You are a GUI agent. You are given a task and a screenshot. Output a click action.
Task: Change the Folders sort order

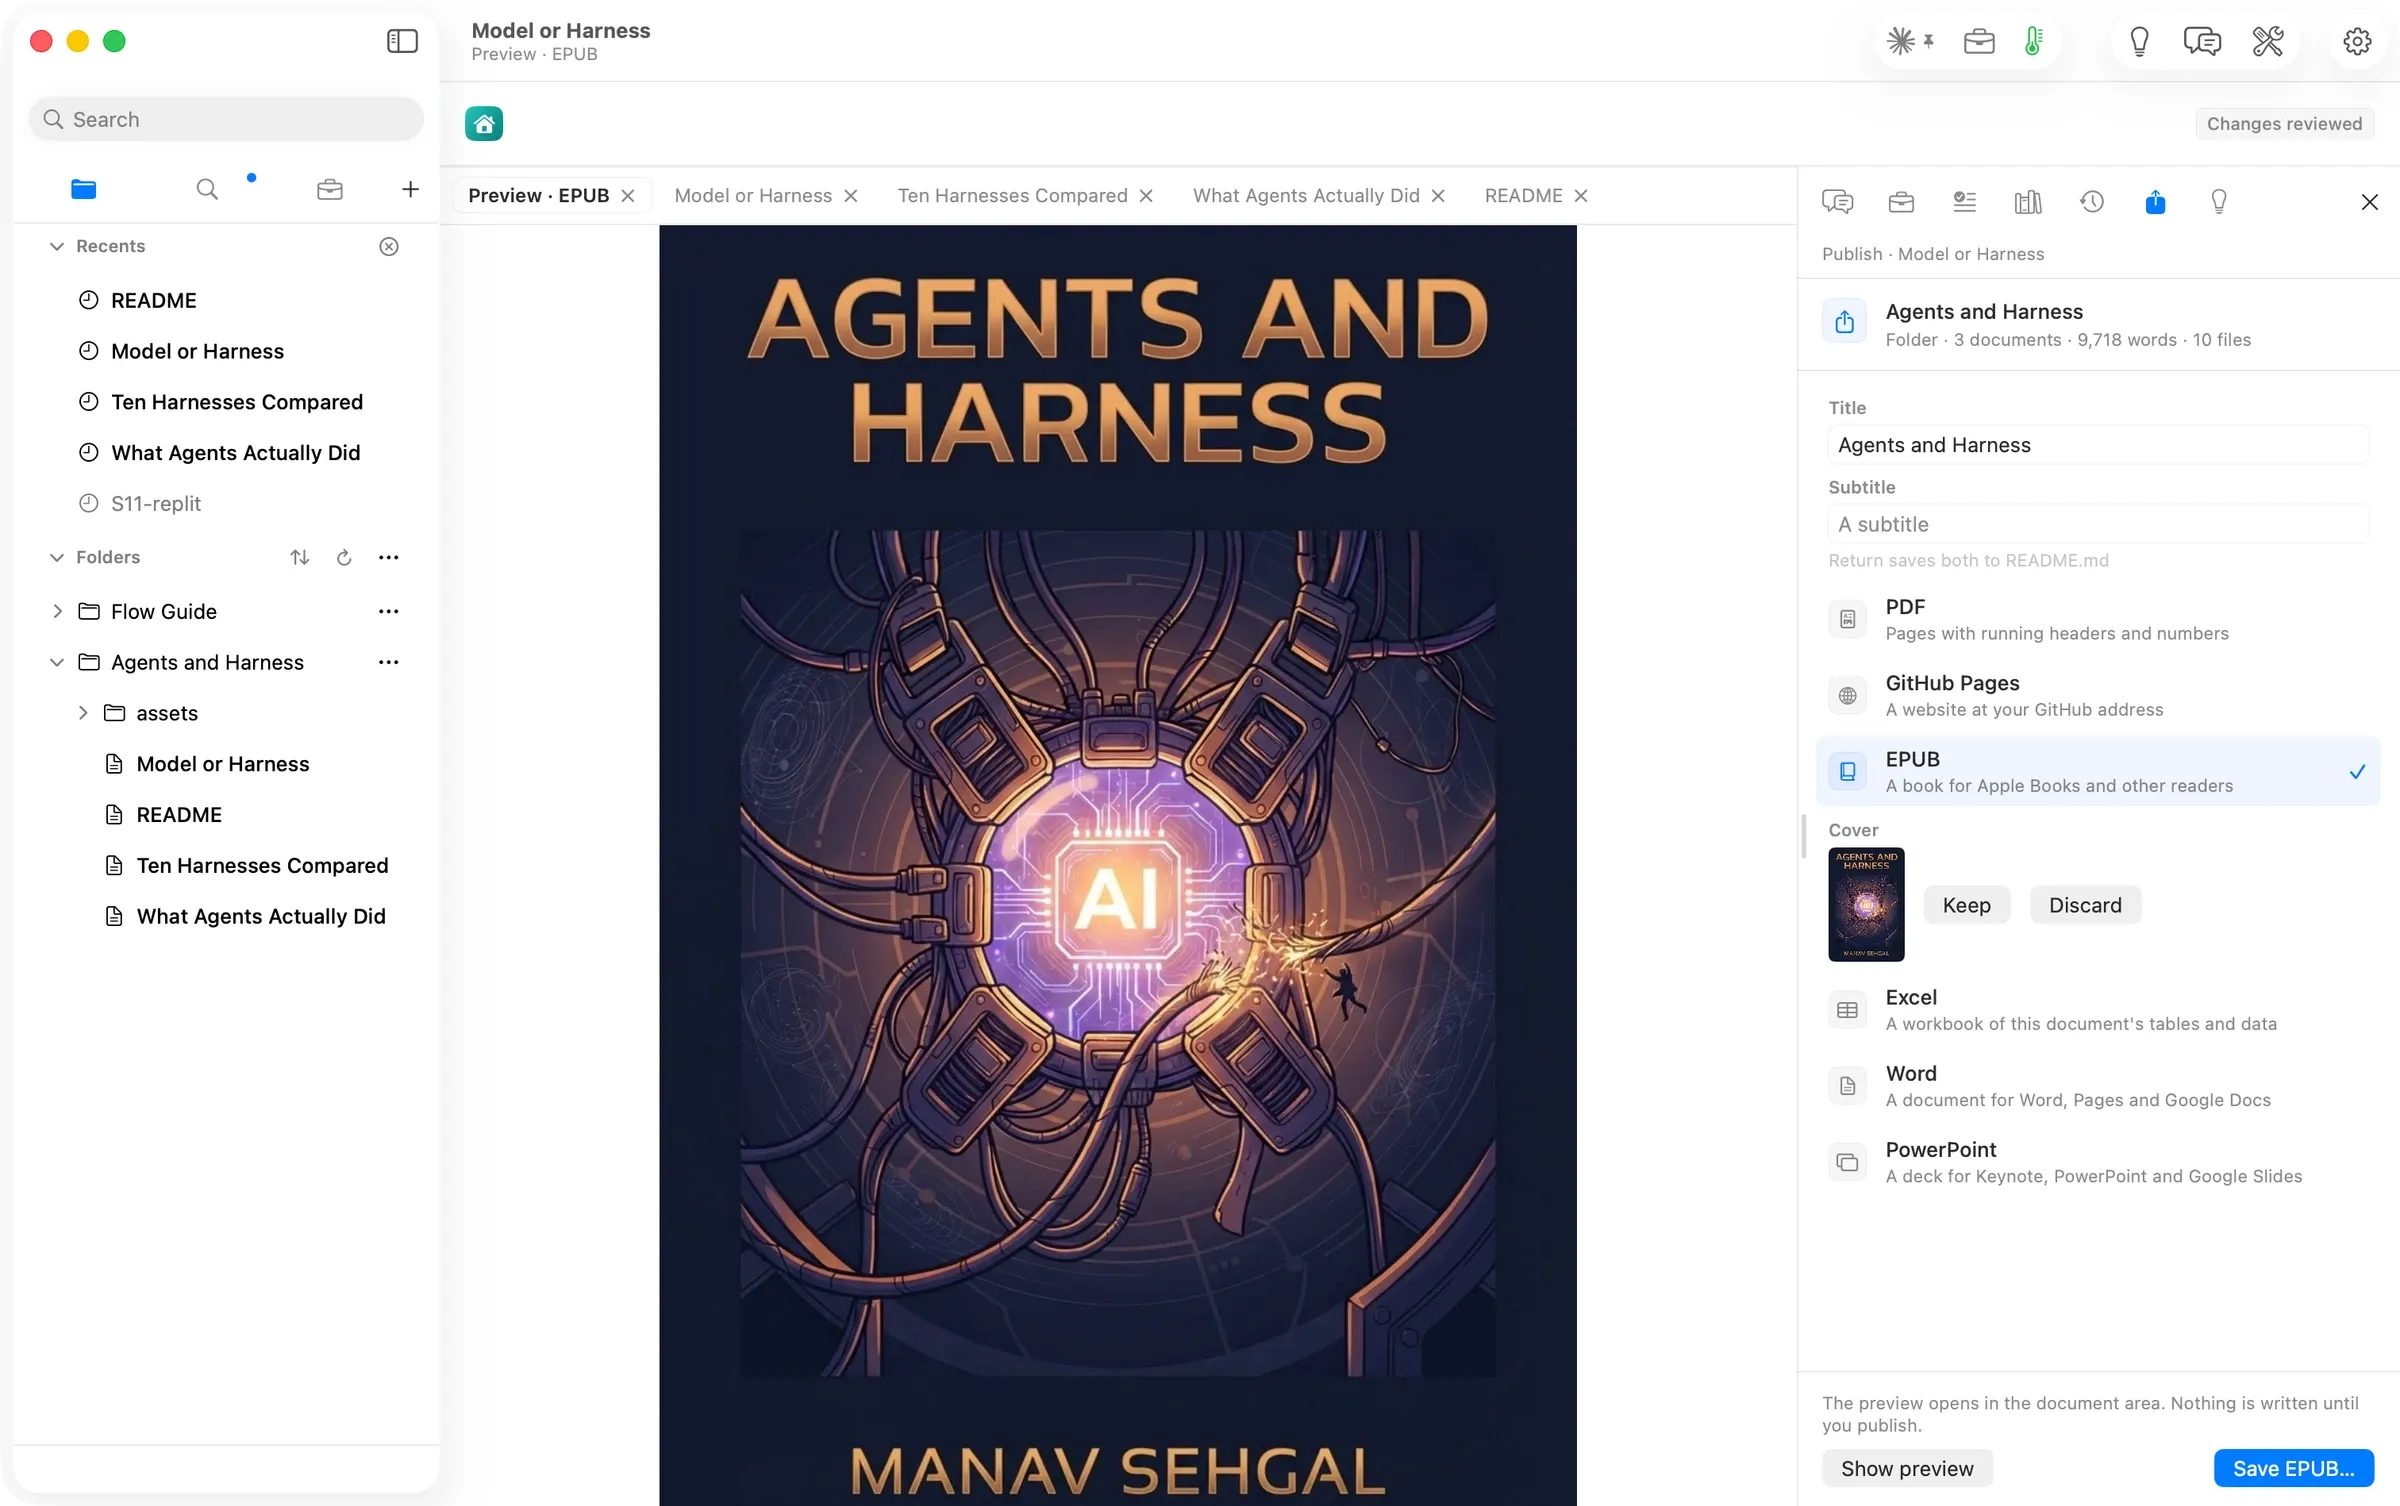(300, 558)
